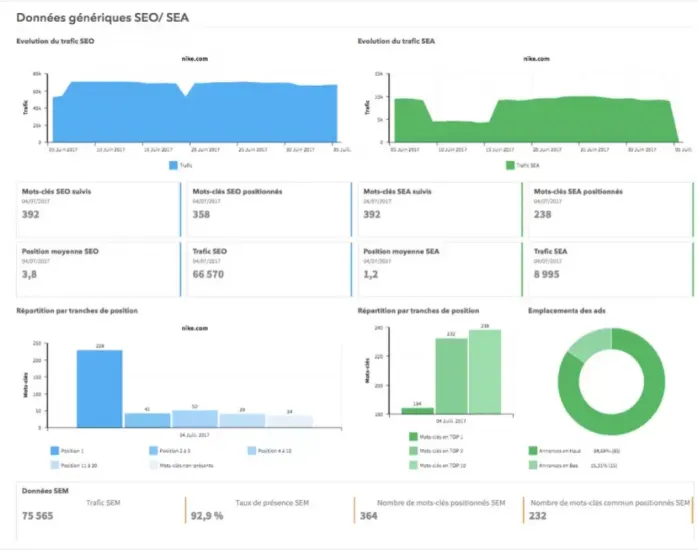Select the tall blue bar labeled 228
This screenshot has height=550, width=698.
(x=100, y=389)
